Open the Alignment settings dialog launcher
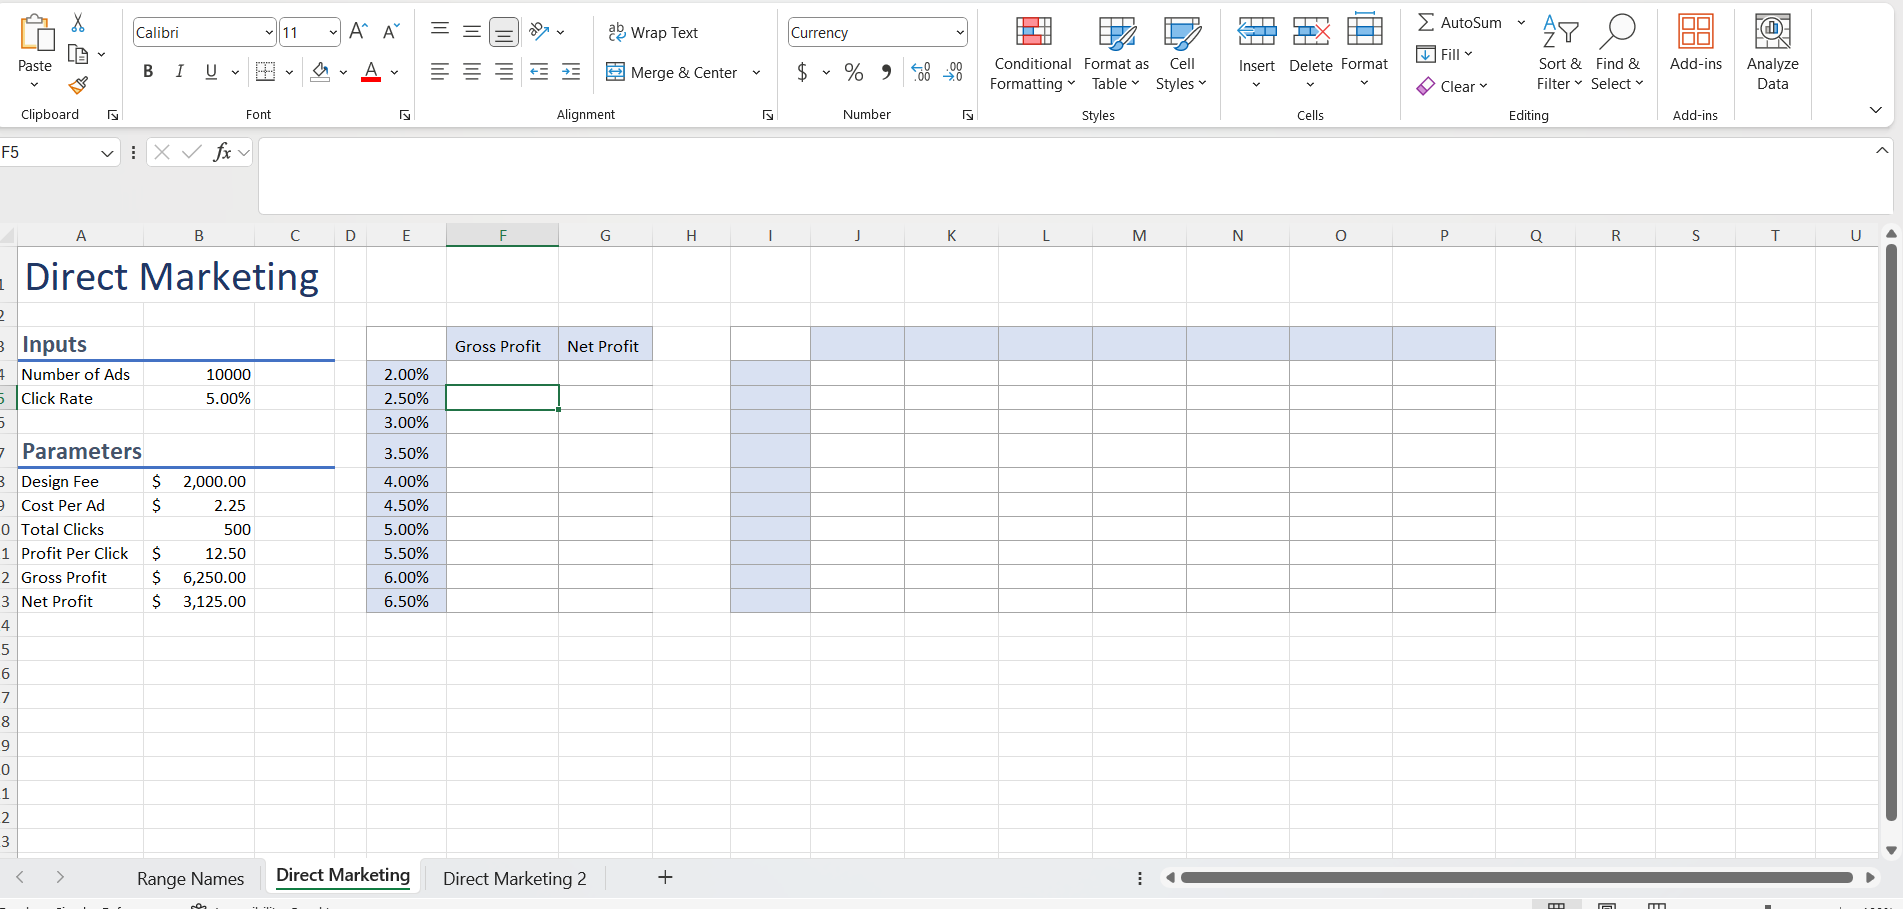Viewport: 1903px width, 909px height. [767, 115]
